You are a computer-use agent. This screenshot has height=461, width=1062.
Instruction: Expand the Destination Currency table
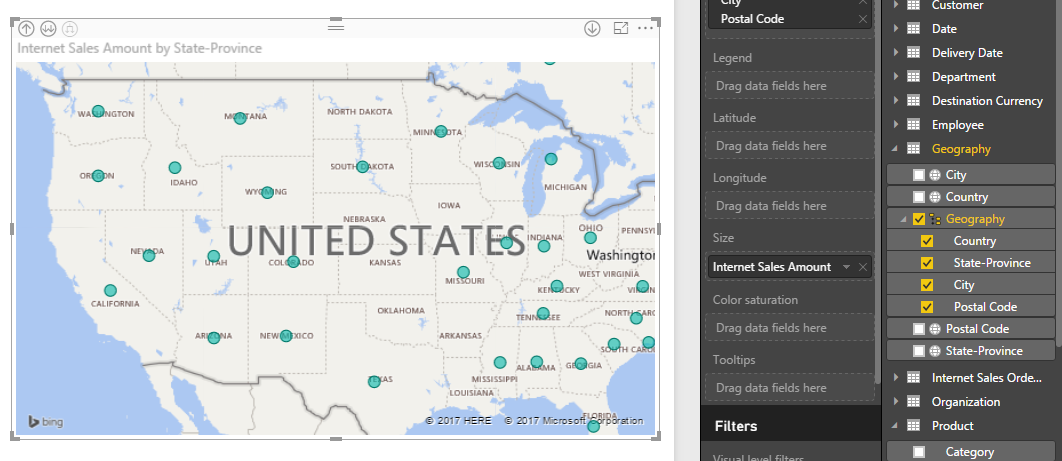pyautogui.click(x=896, y=101)
